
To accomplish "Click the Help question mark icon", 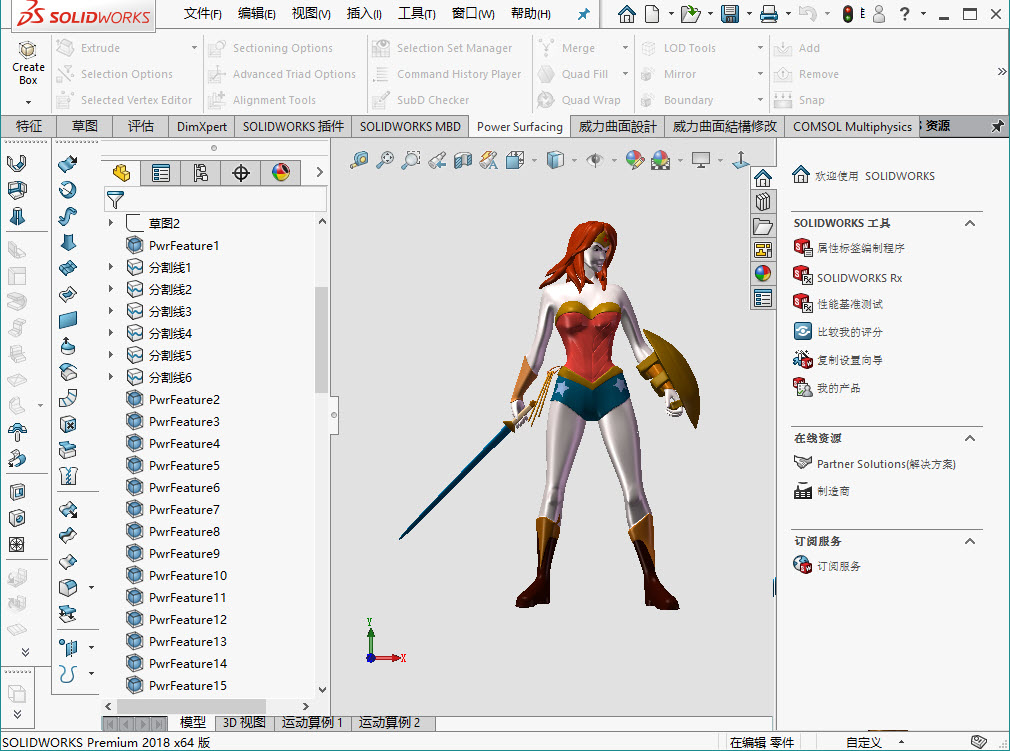I will [x=904, y=14].
